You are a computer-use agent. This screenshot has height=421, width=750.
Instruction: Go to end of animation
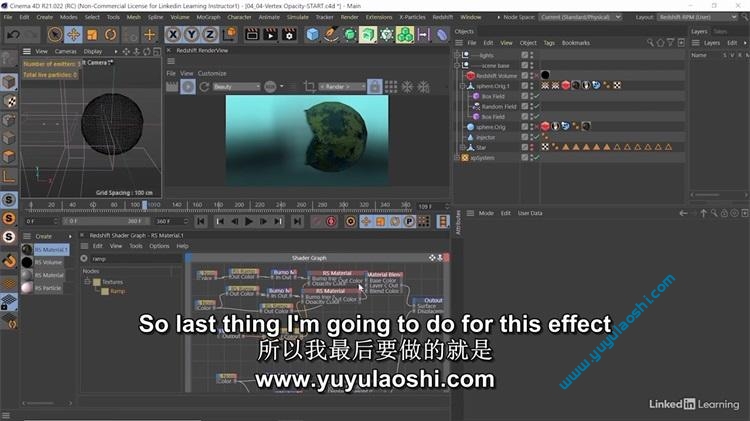coord(298,222)
